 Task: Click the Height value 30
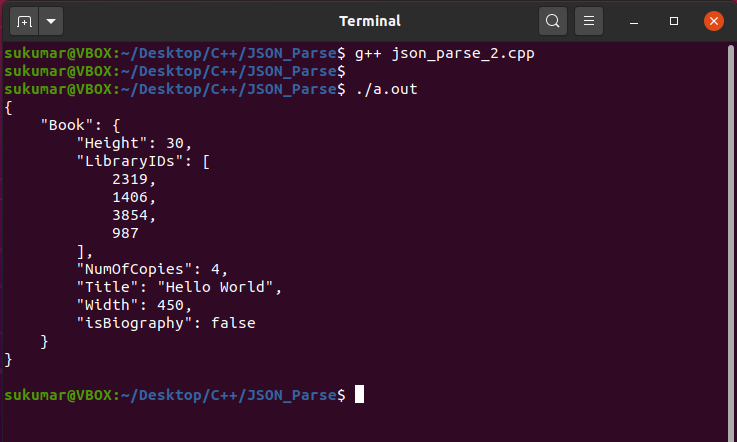point(178,144)
